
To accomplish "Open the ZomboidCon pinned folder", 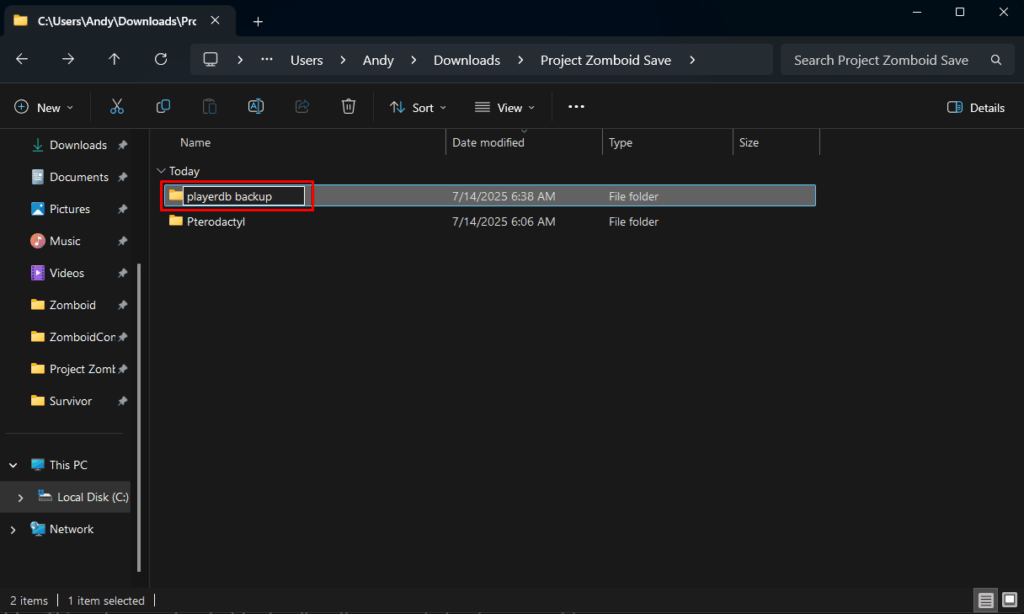I will [x=82, y=337].
